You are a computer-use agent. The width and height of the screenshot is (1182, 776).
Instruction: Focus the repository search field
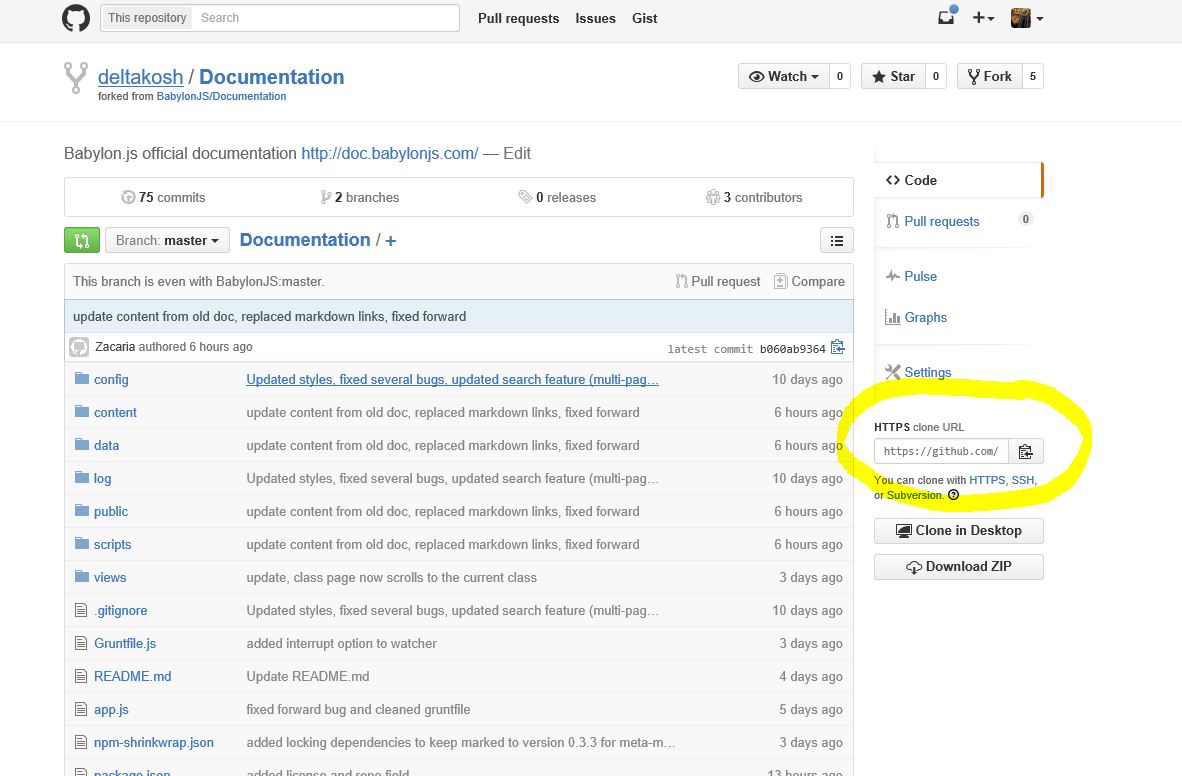click(x=326, y=17)
